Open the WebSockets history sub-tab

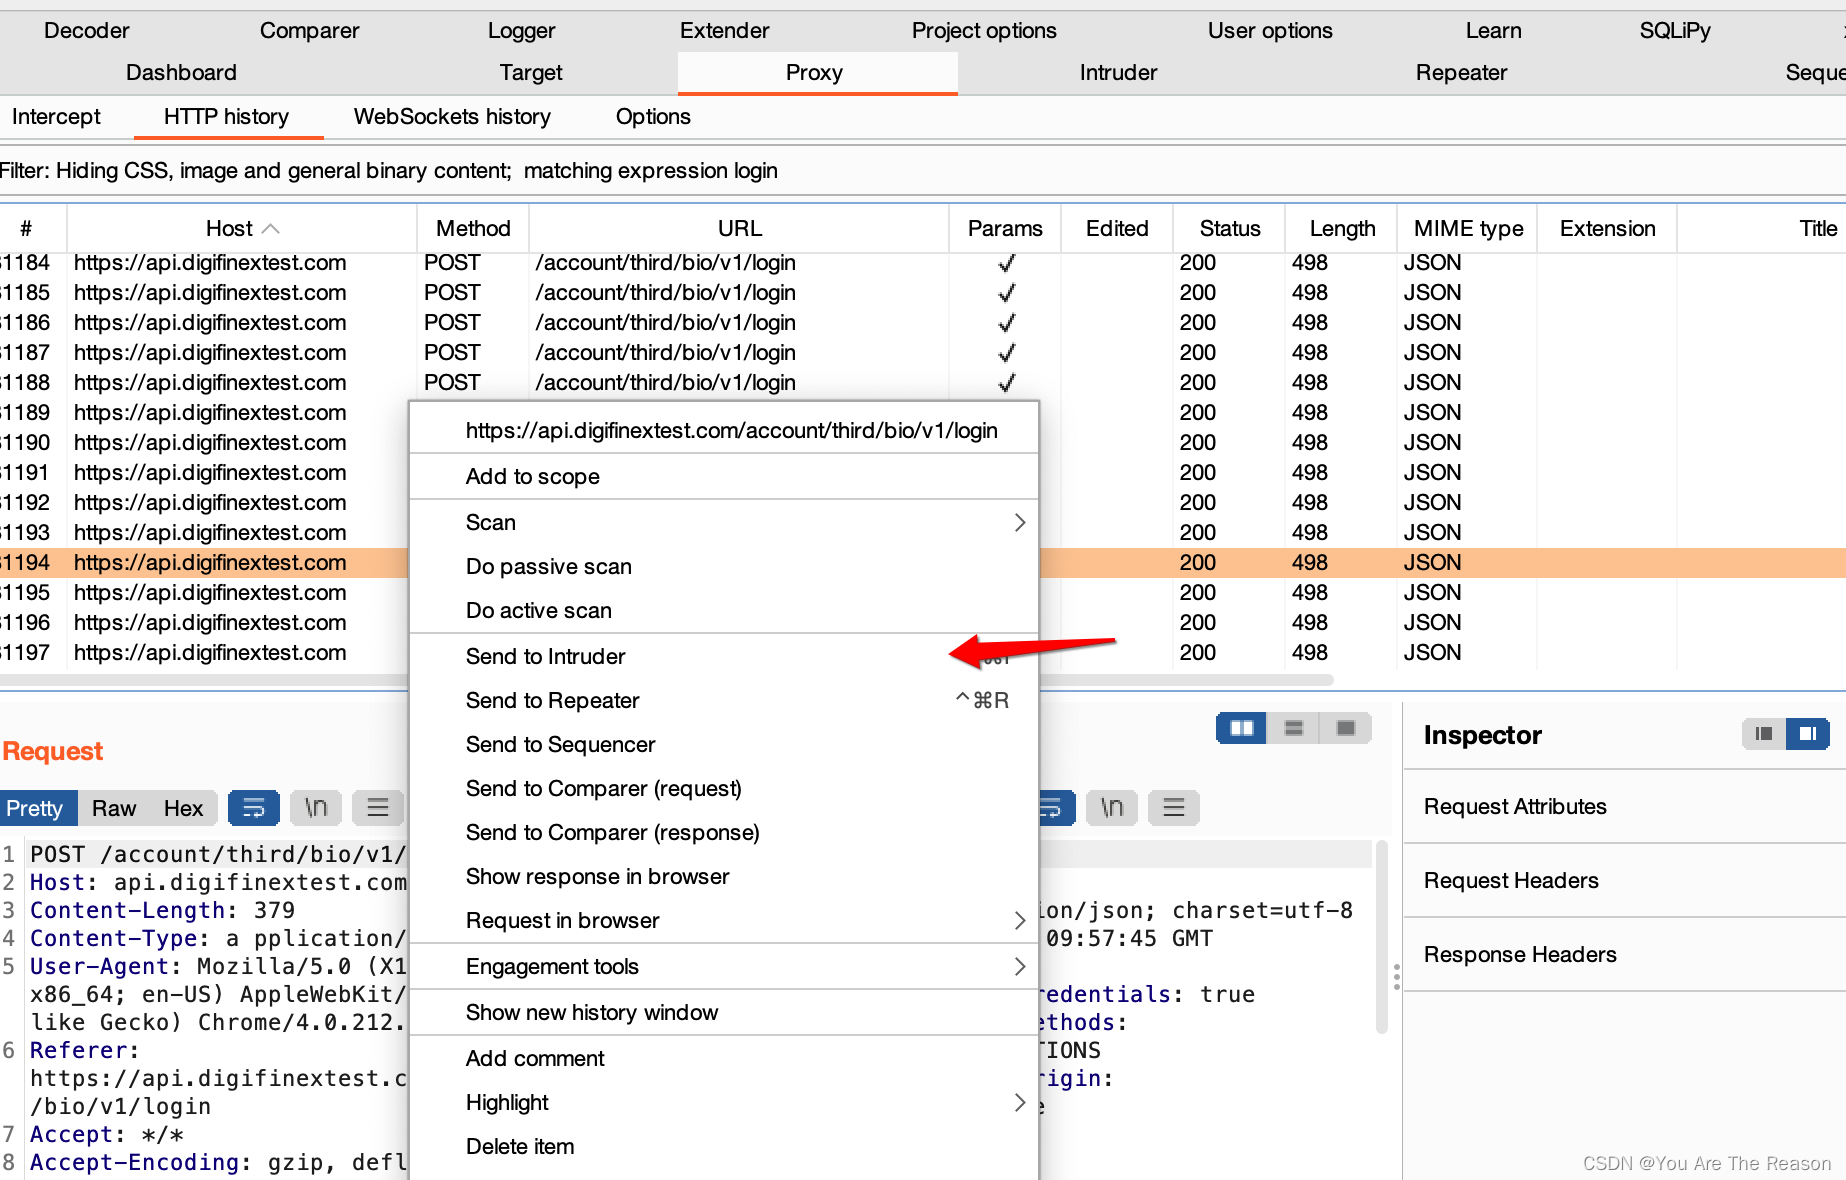(x=452, y=117)
